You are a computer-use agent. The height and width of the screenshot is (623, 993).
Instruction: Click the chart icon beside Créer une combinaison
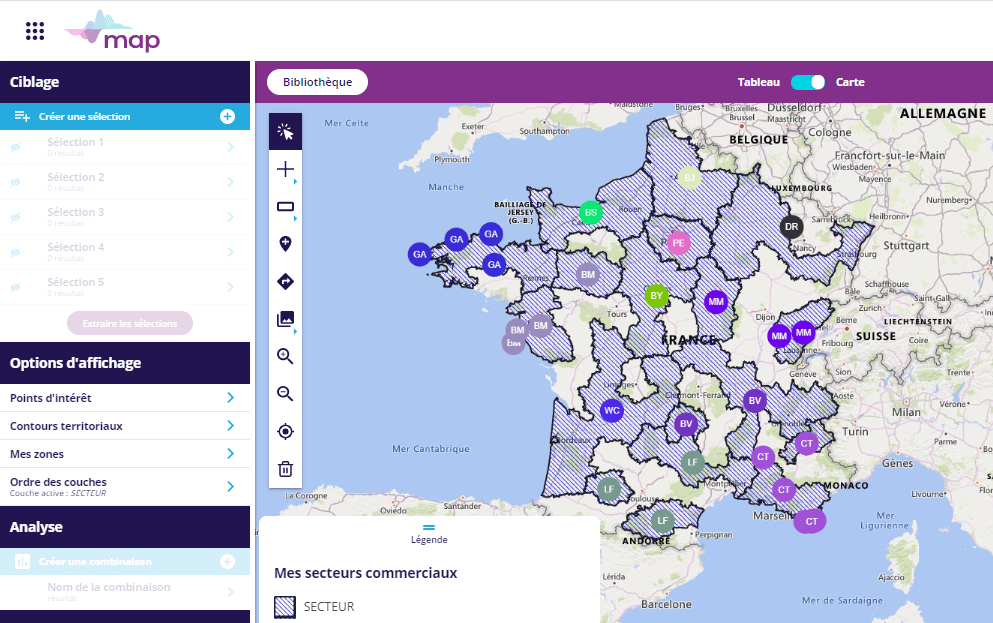click(x=22, y=562)
